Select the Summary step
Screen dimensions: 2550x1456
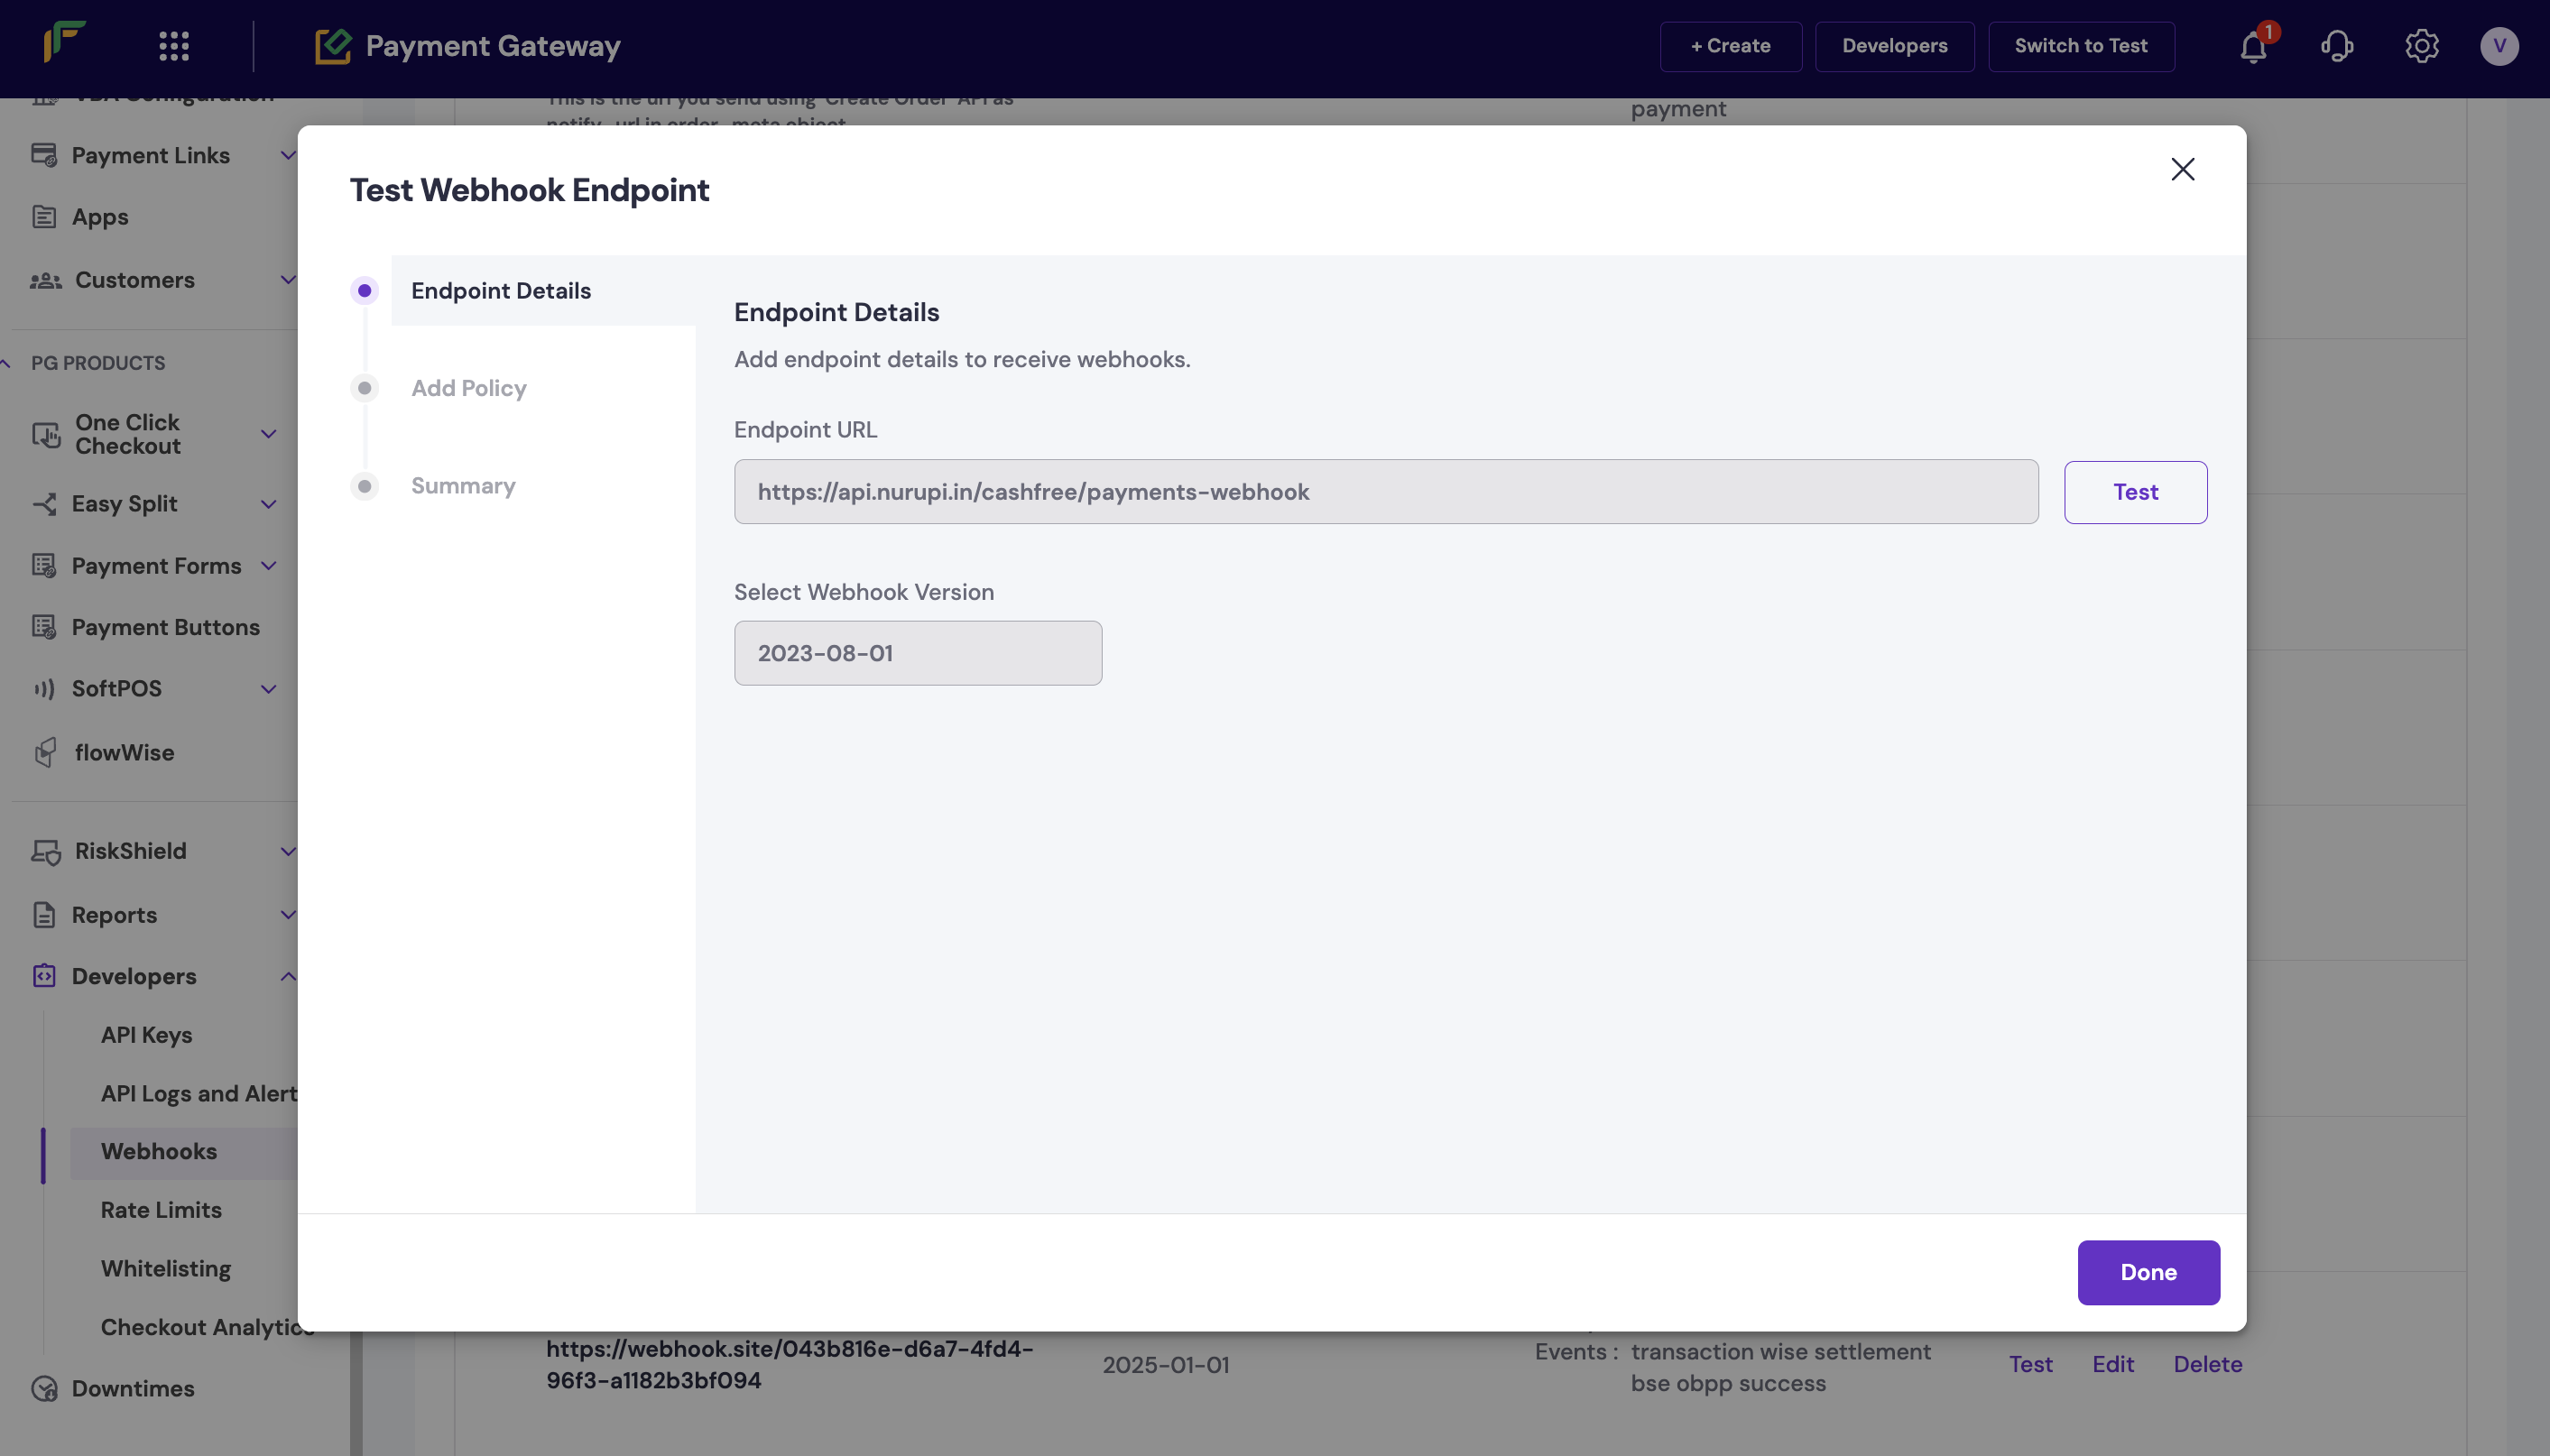463,486
